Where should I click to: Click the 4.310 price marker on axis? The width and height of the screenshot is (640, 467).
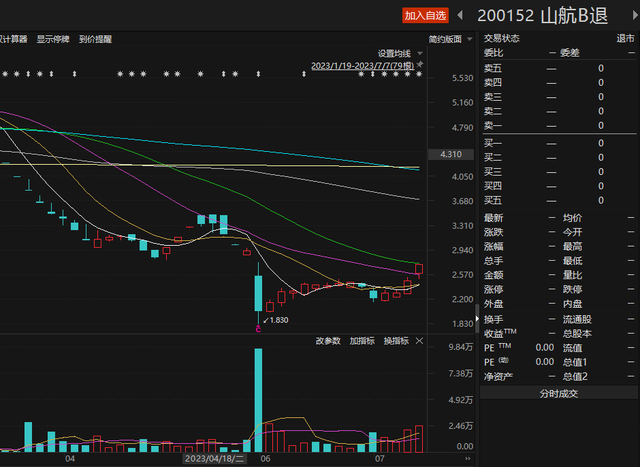coord(450,155)
